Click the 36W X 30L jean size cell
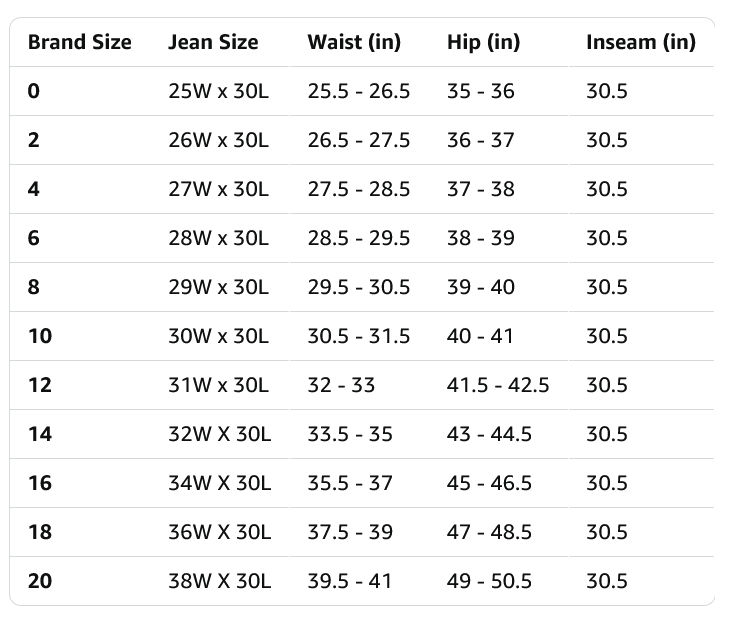This screenshot has height=618, width=729. 219,532
